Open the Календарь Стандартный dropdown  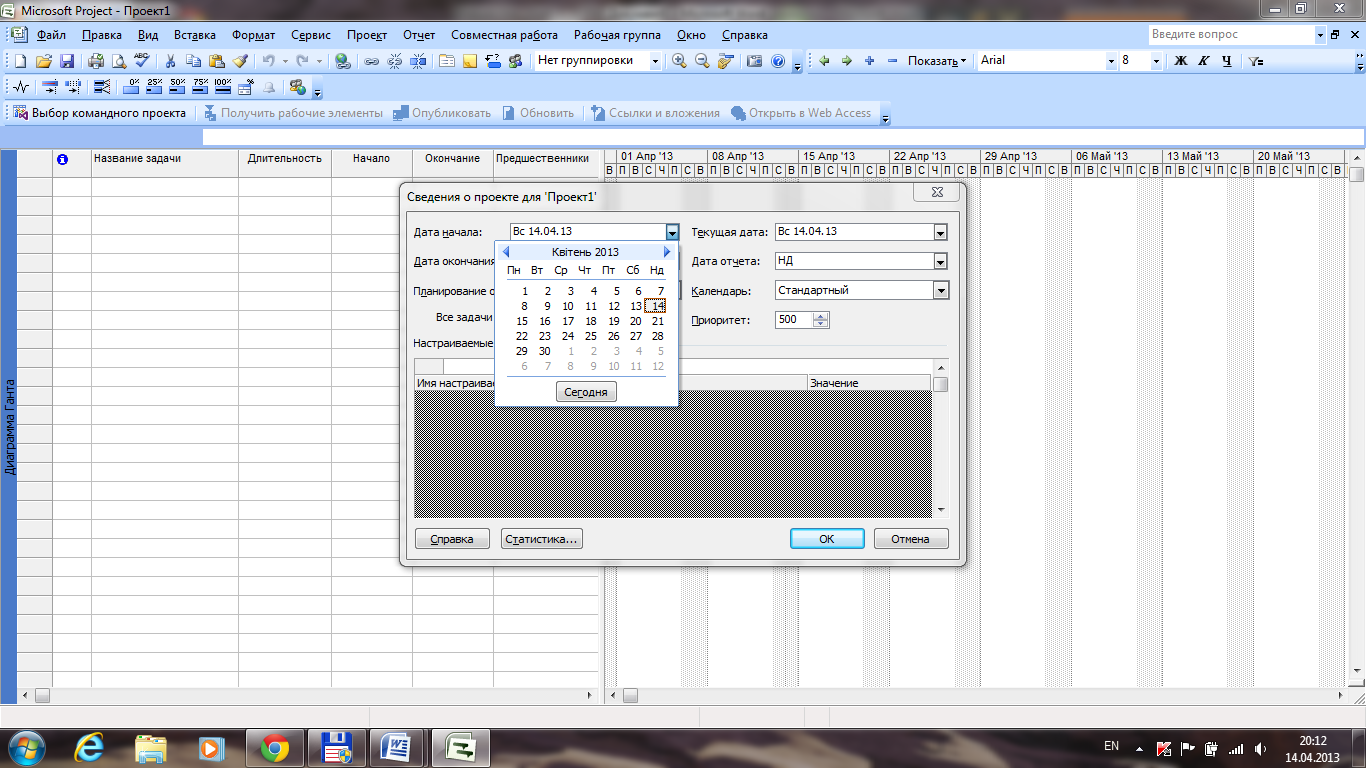click(x=940, y=290)
